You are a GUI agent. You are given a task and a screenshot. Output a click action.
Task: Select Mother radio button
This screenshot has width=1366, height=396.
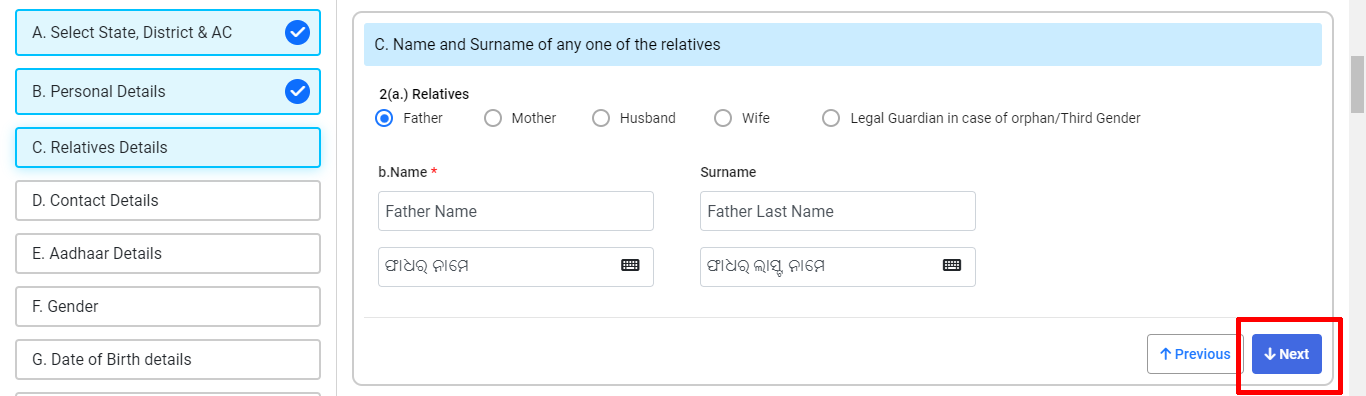493,118
